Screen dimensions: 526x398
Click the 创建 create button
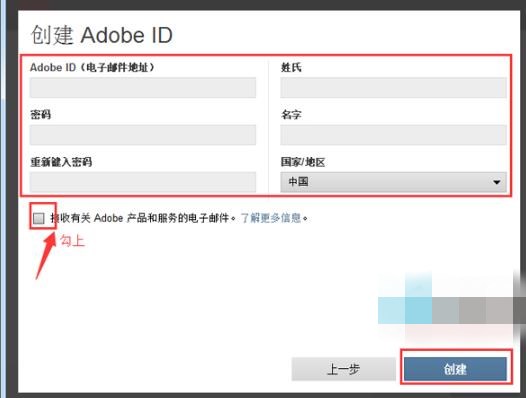point(455,369)
